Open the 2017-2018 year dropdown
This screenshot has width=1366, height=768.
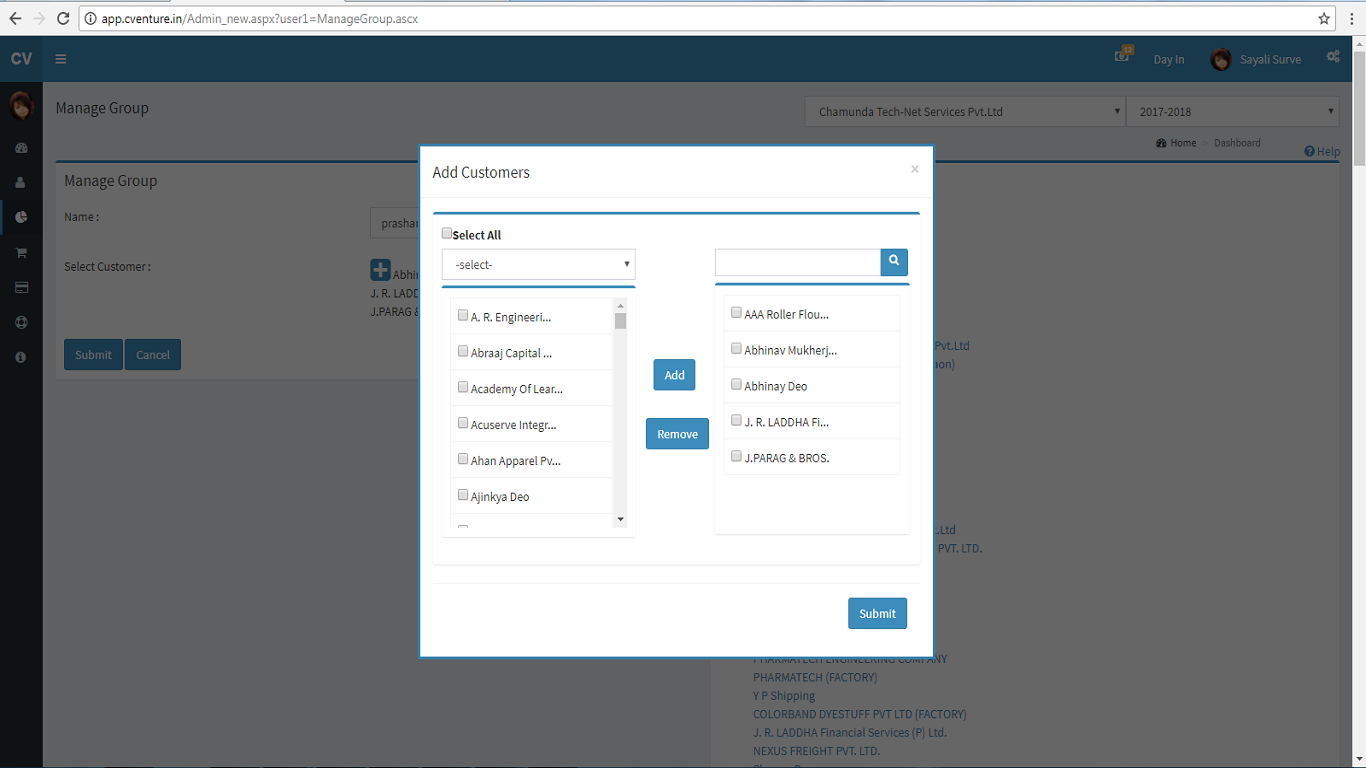click(x=1232, y=111)
